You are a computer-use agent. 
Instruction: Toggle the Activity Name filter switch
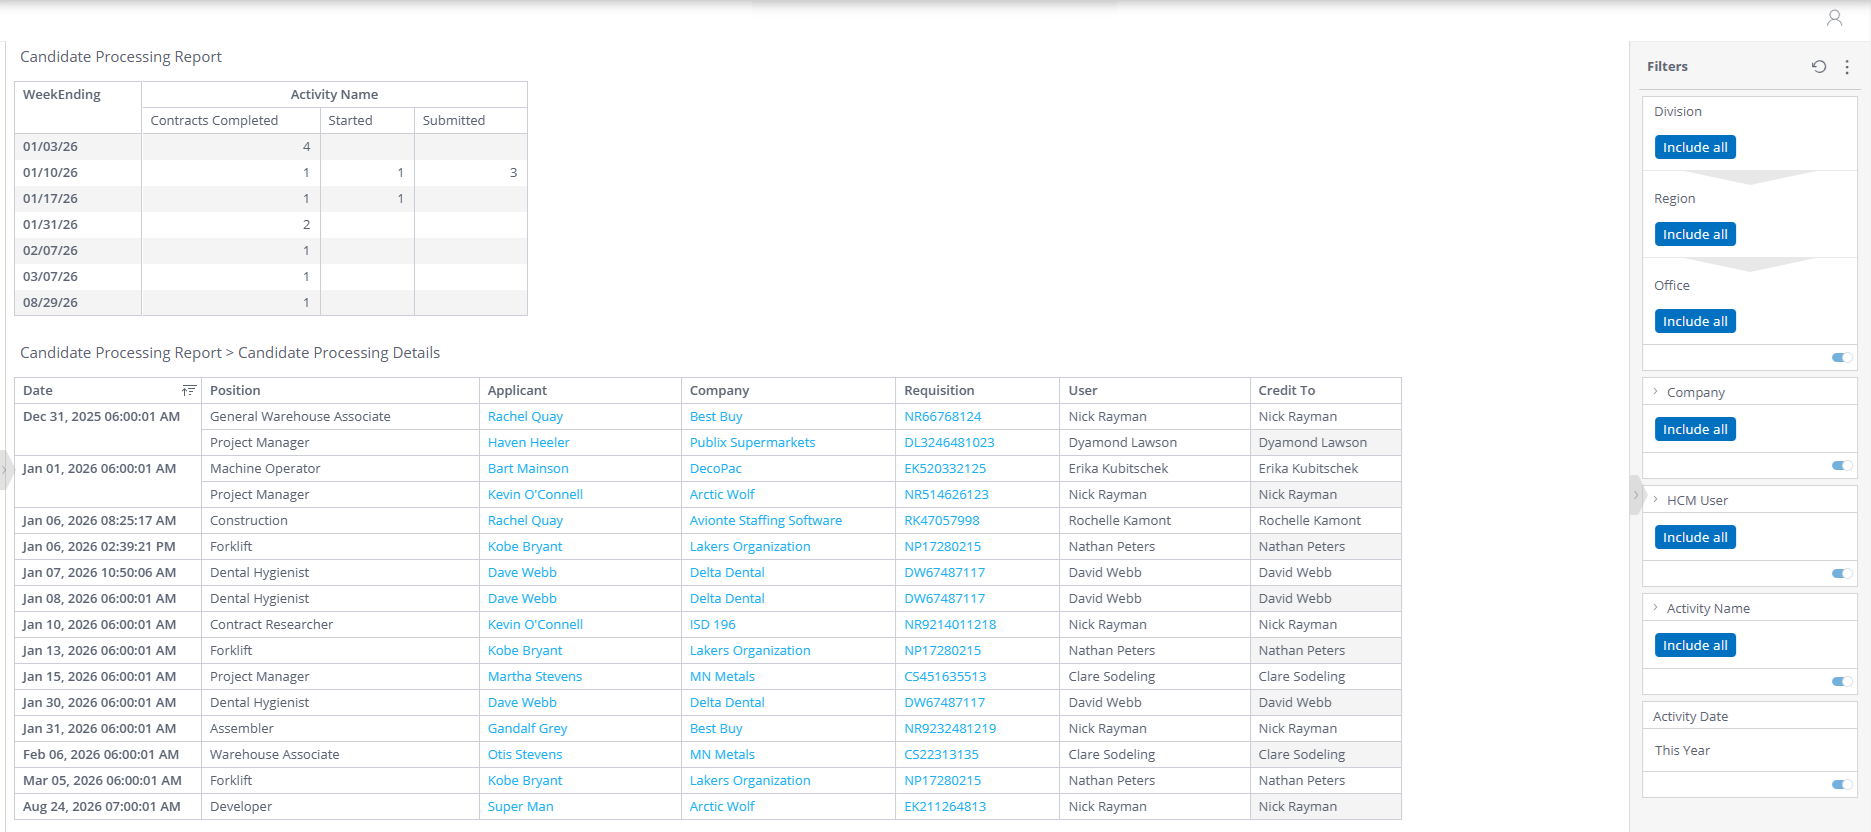(1842, 681)
